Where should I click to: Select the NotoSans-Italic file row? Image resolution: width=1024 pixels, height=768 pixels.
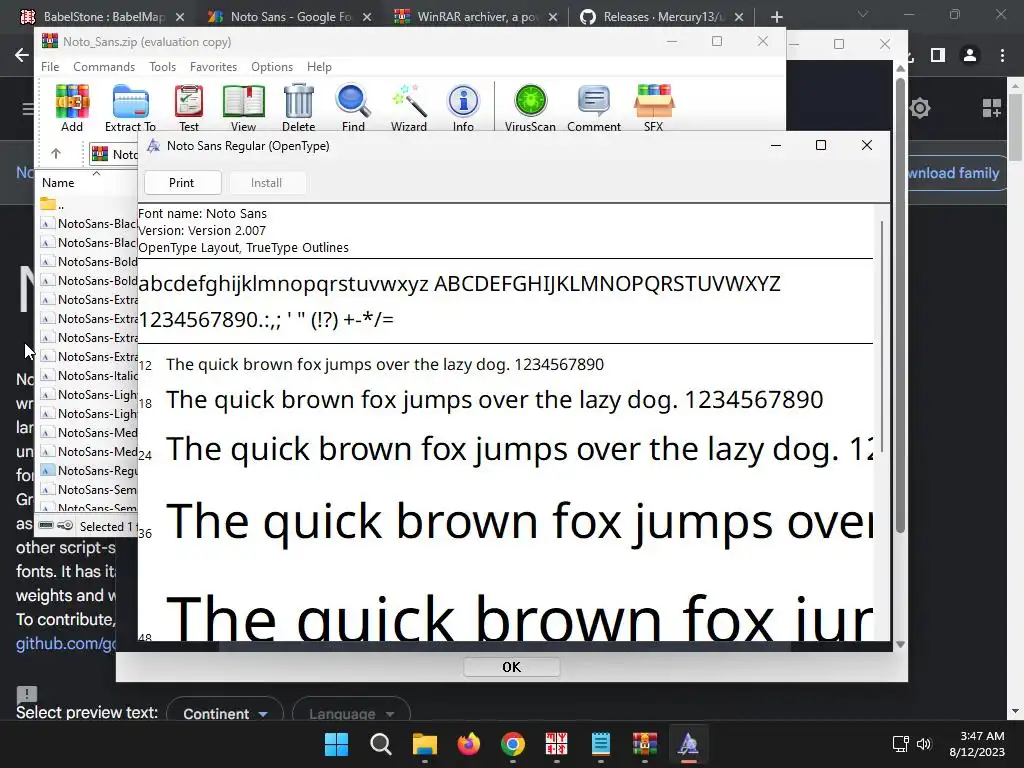click(89, 376)
